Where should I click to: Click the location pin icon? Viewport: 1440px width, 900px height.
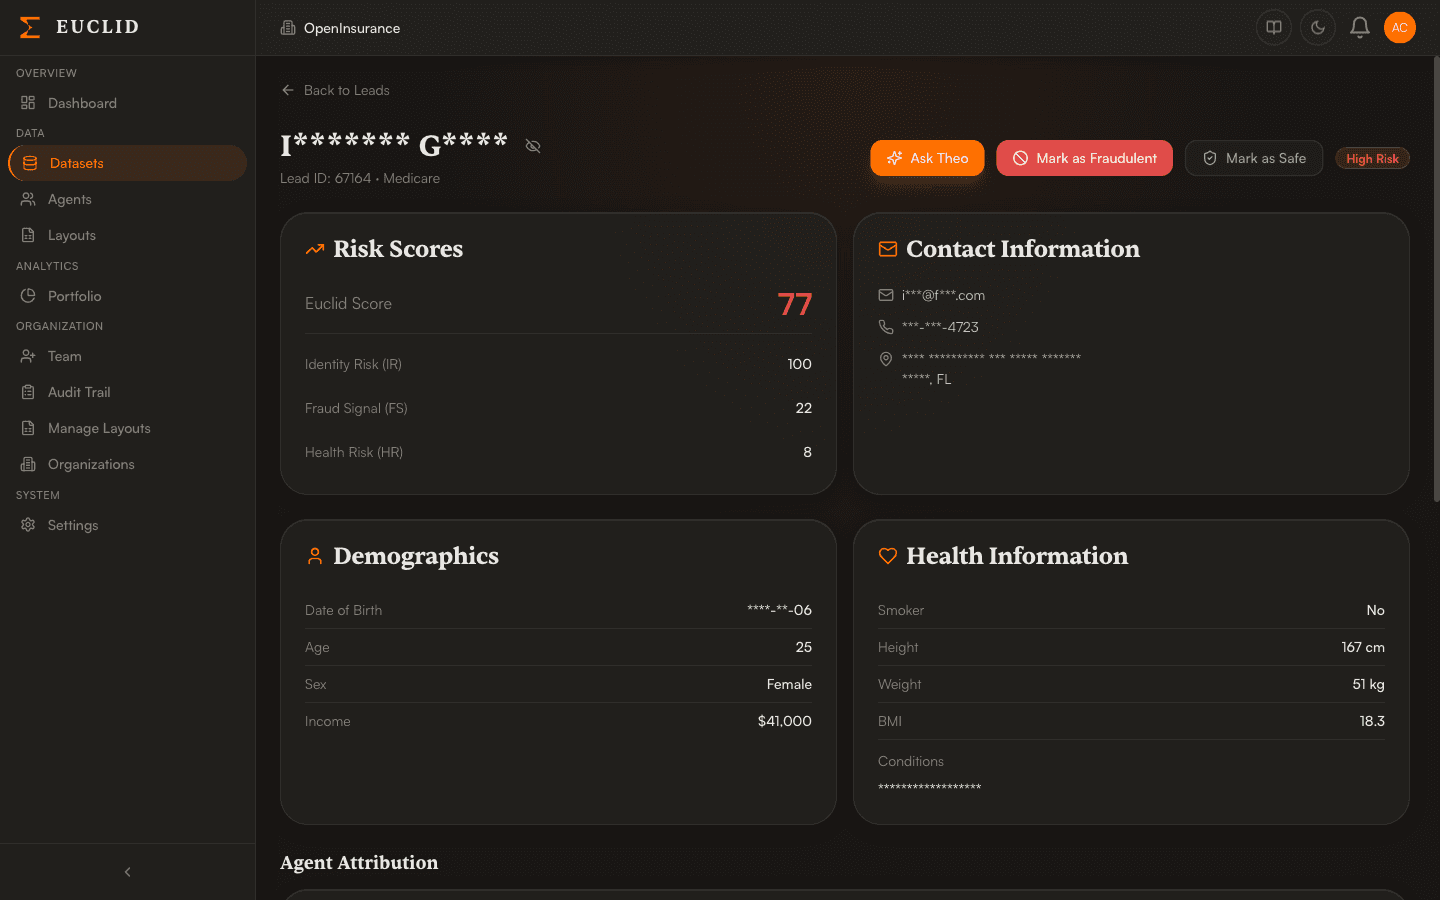point(886,359)
